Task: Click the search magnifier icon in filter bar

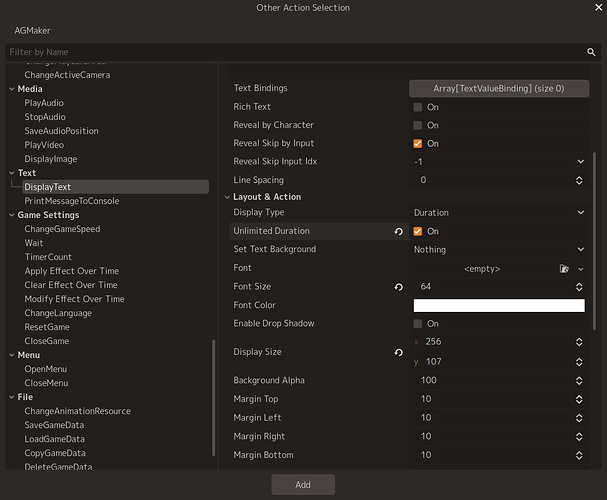Action: [591, 52]
